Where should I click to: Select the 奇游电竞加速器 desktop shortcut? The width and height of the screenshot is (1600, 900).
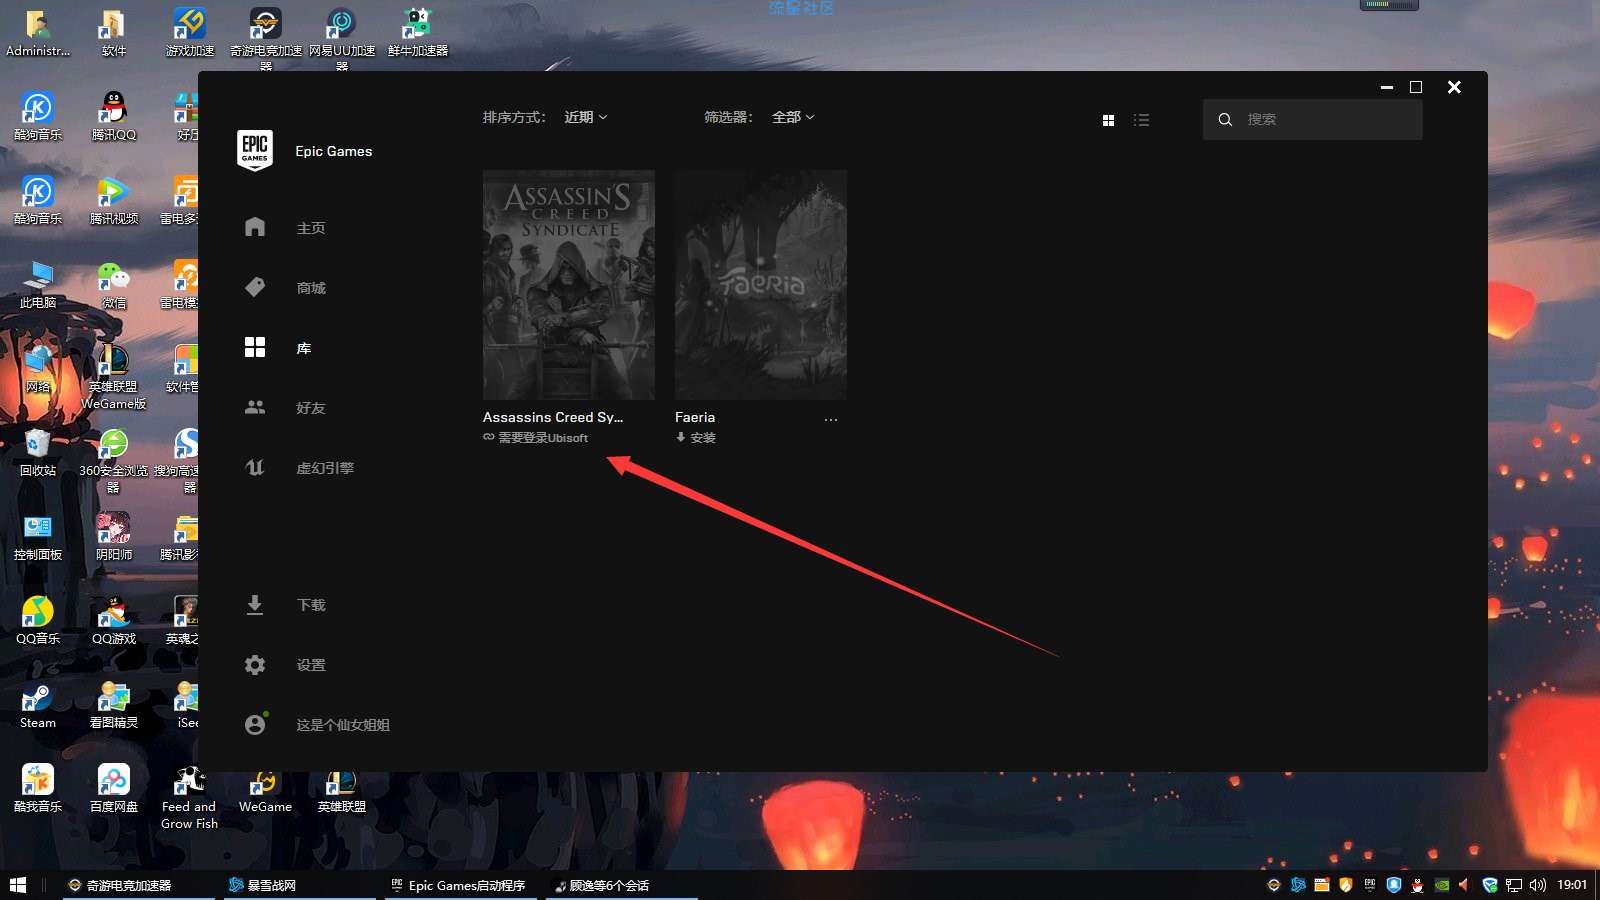tap(266, 38)
